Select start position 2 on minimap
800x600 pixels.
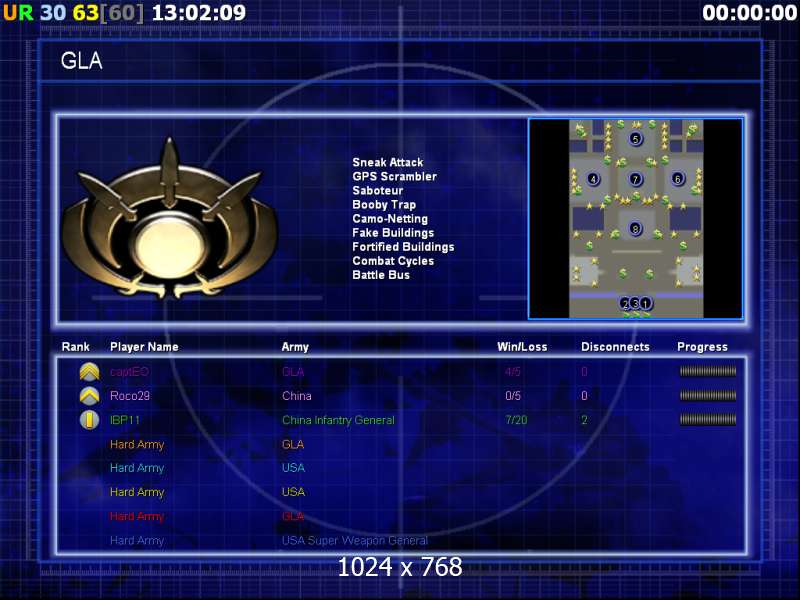(x=624, y=304)
